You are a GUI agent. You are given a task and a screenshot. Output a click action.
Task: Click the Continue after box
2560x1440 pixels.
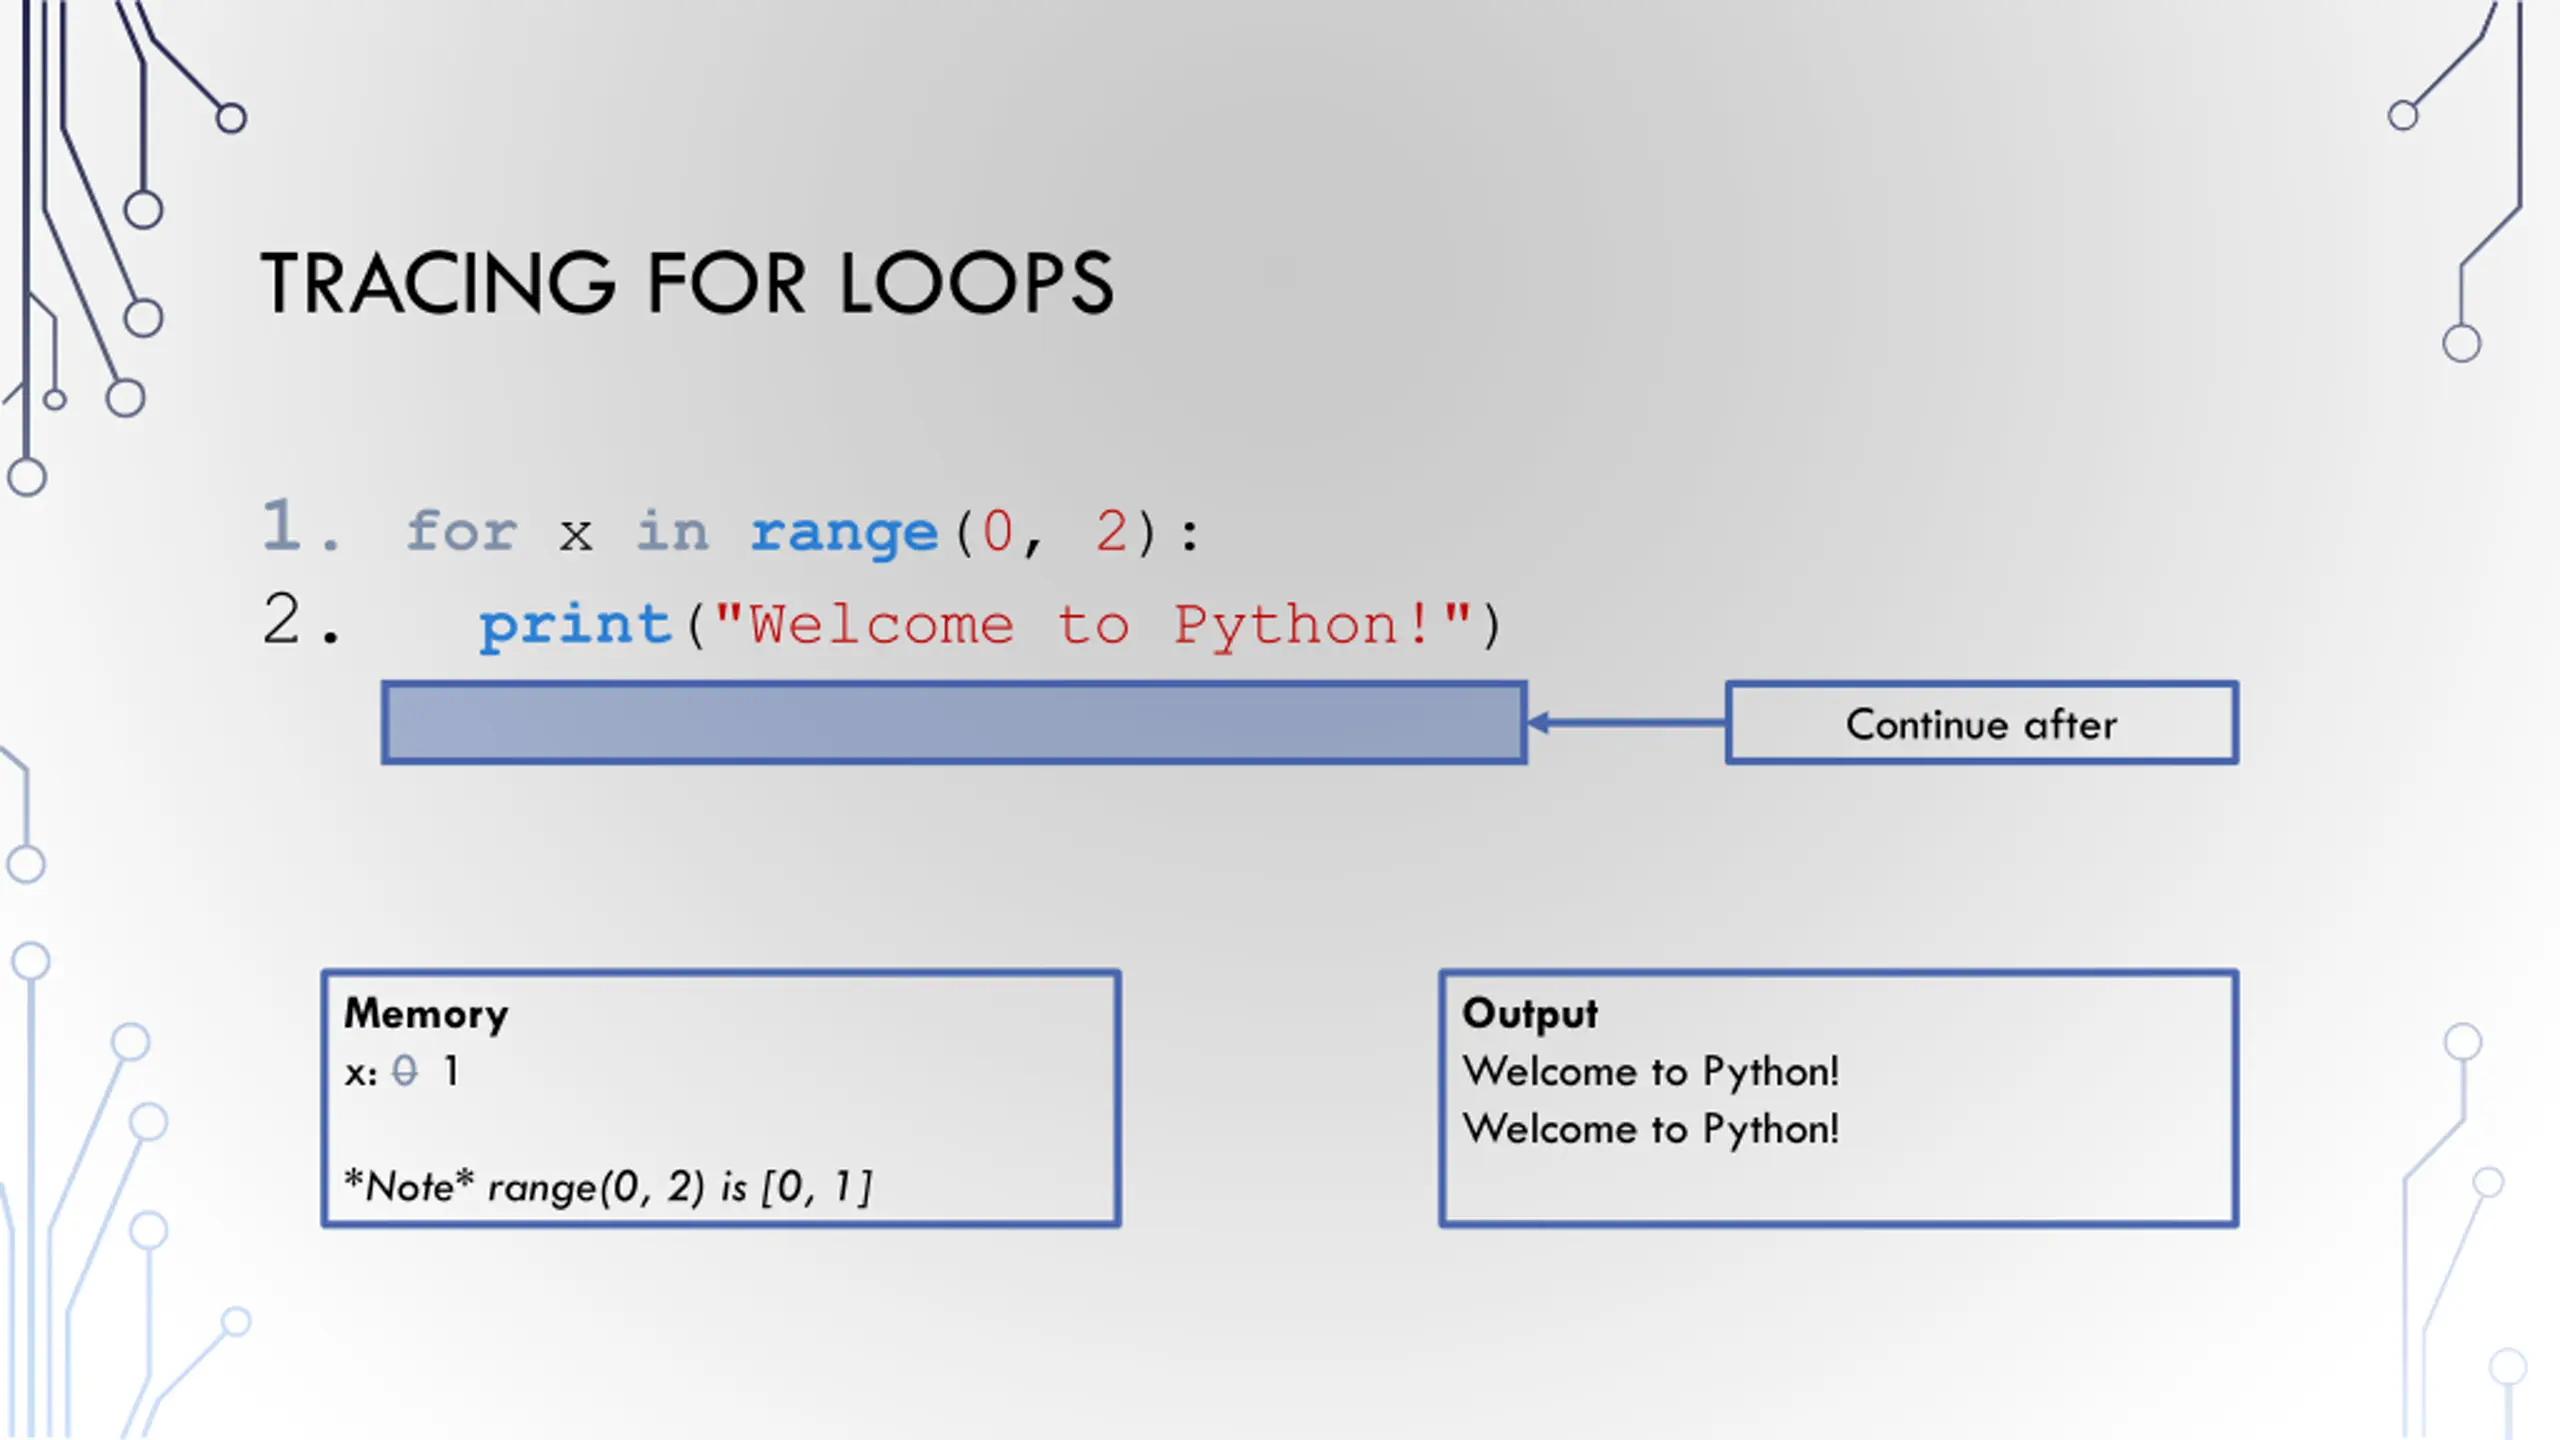[x=1981, y=723]
